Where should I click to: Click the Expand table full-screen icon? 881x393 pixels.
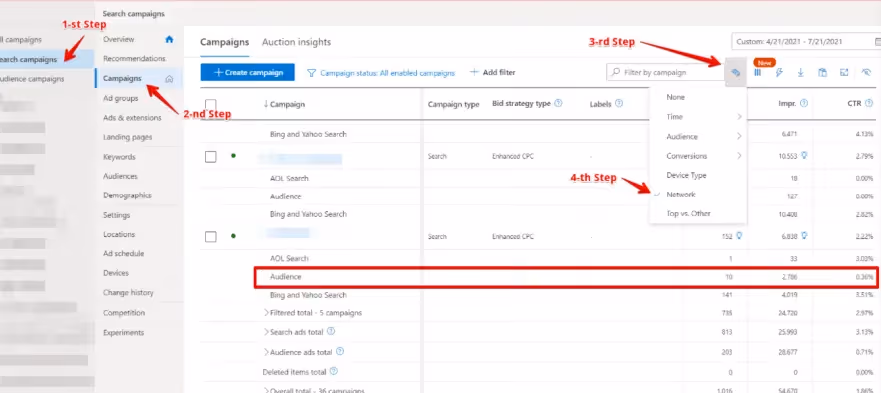(844, 73)
